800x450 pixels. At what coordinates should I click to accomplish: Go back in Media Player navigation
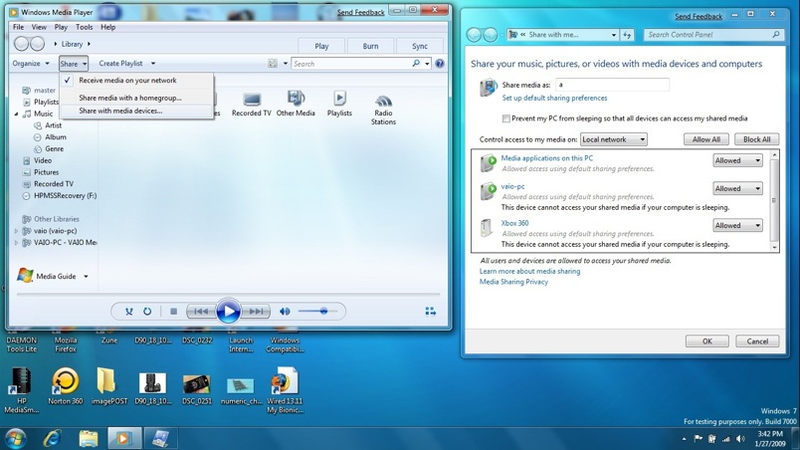21,44
